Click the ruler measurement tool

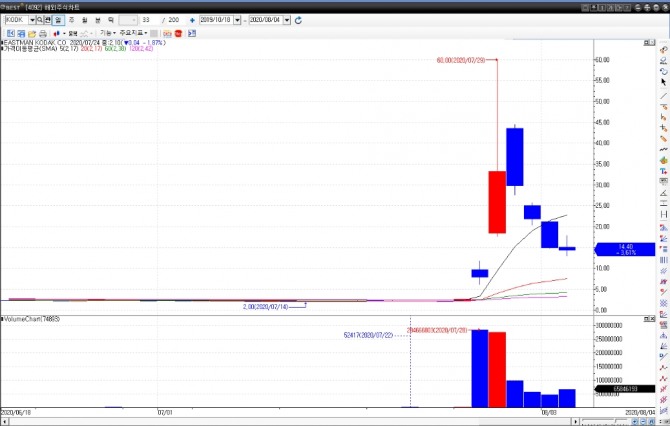tap(663, 139)
